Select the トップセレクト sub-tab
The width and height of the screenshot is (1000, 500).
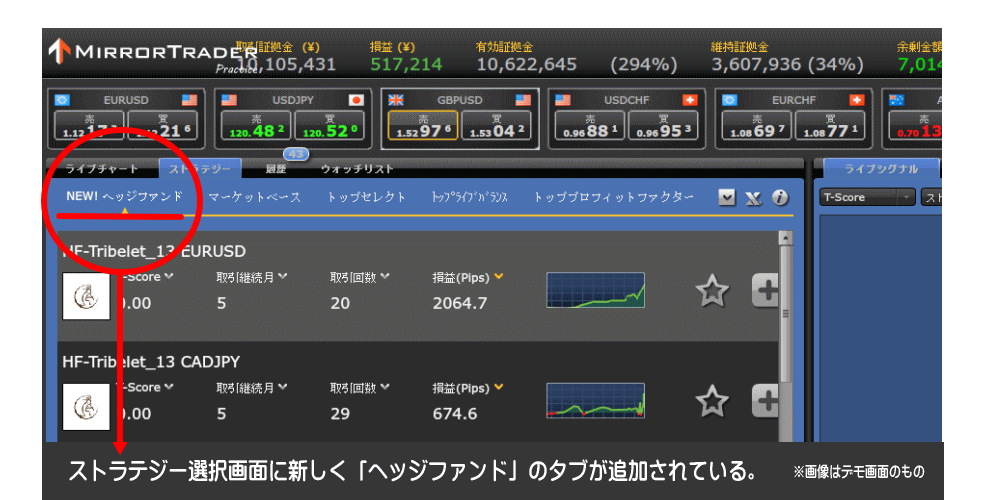(366, 197)
